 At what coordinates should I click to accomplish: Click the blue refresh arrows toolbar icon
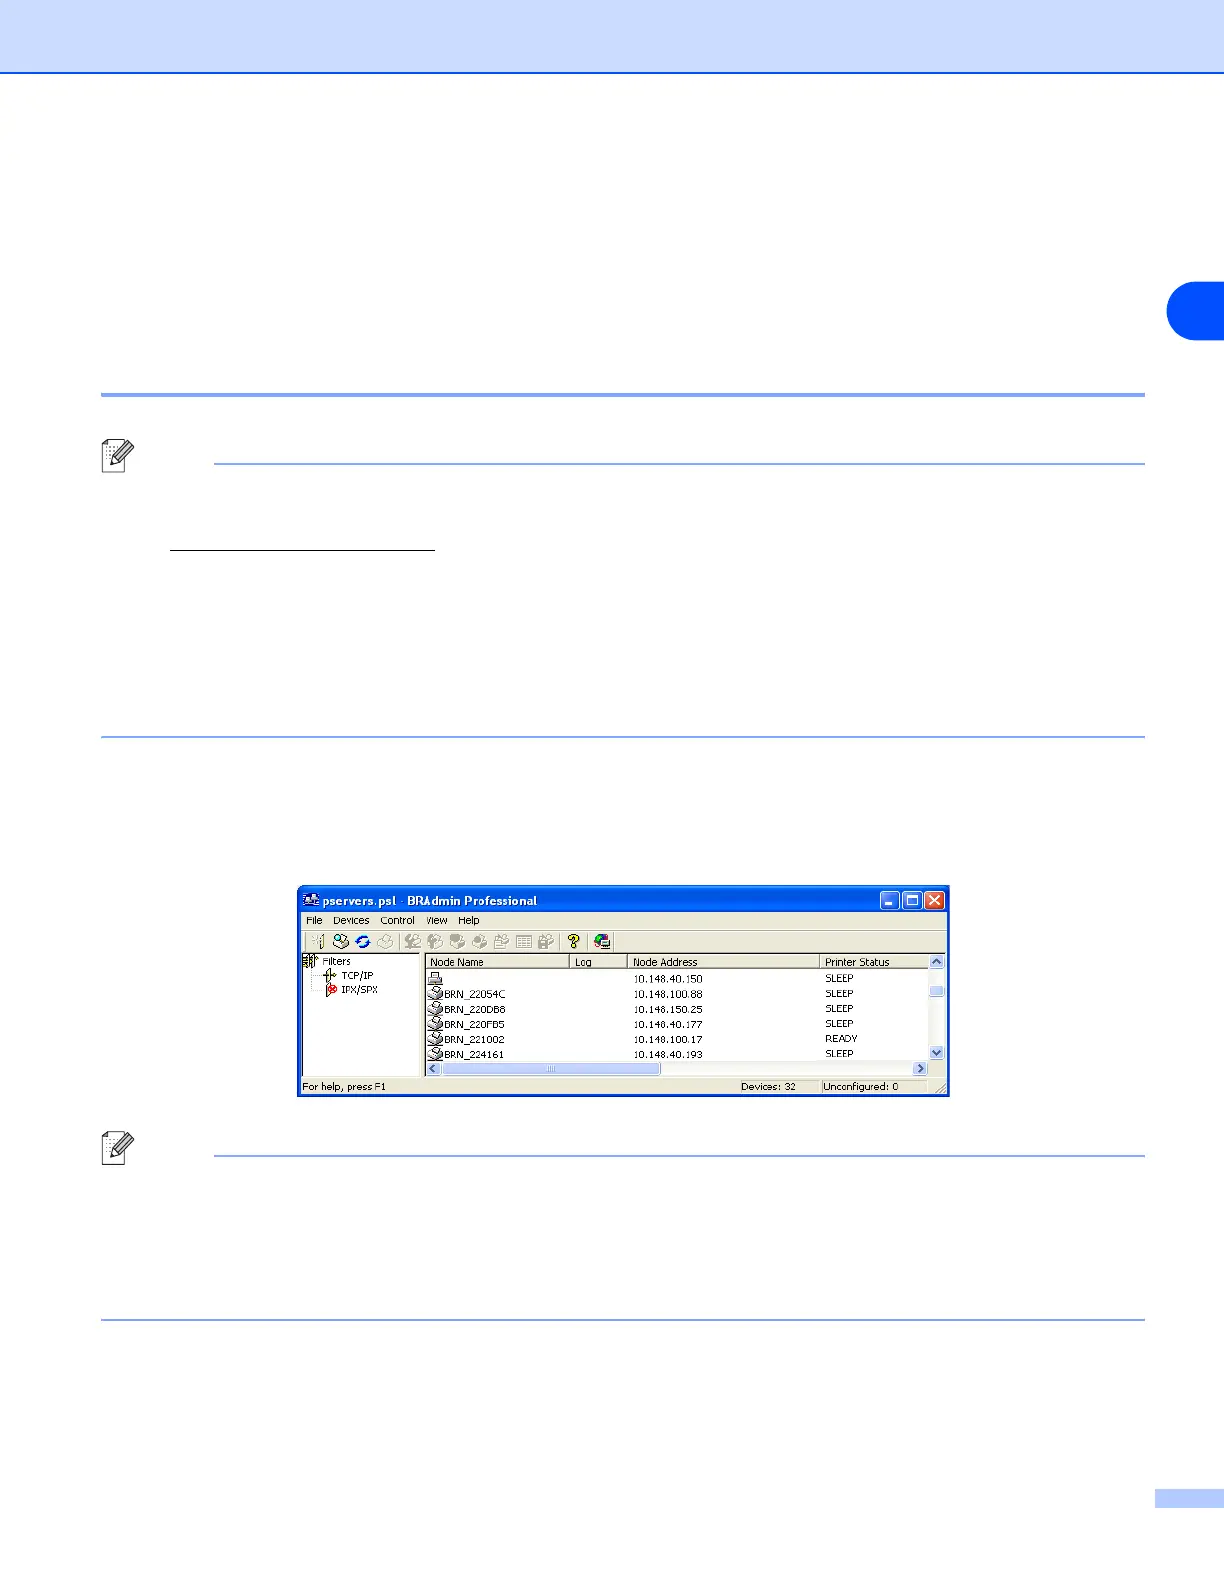pos(363,941)
